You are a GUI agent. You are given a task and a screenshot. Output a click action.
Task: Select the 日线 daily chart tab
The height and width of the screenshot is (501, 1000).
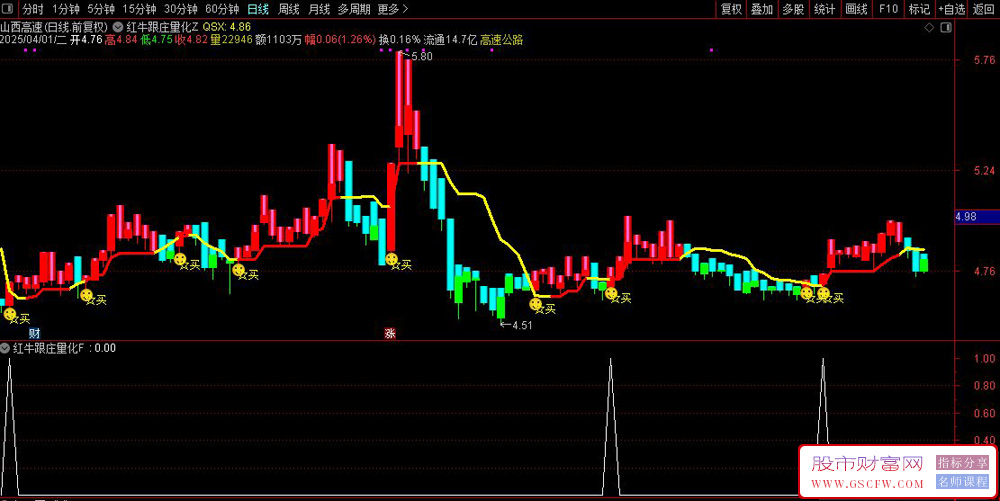(258, 9)
